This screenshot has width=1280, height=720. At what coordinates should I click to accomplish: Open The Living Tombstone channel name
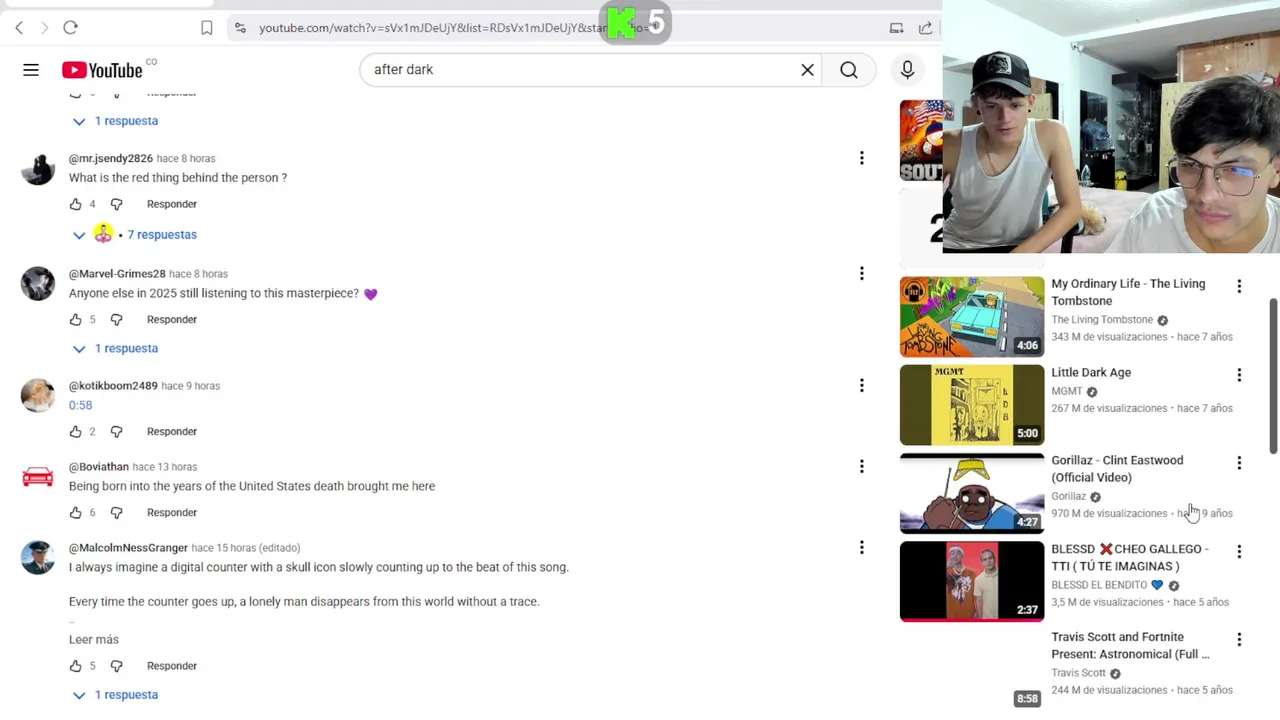coord(1102,320)
